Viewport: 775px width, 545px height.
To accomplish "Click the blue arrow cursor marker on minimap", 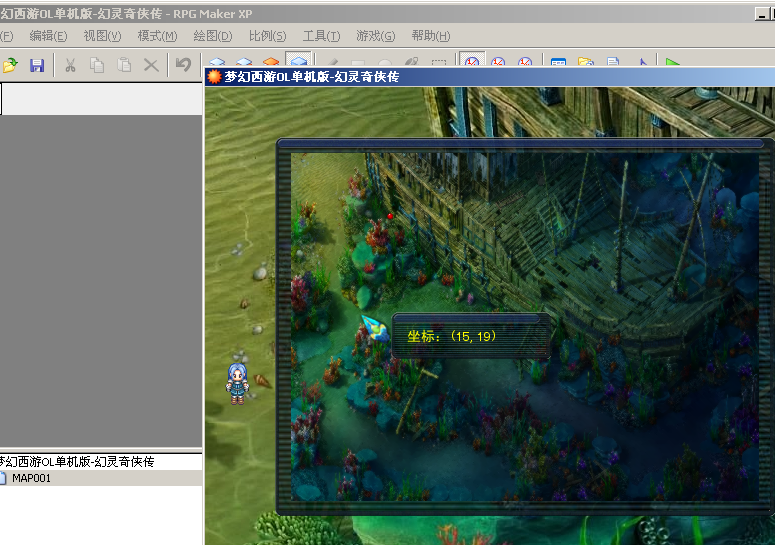I will (x=376, y=328).
